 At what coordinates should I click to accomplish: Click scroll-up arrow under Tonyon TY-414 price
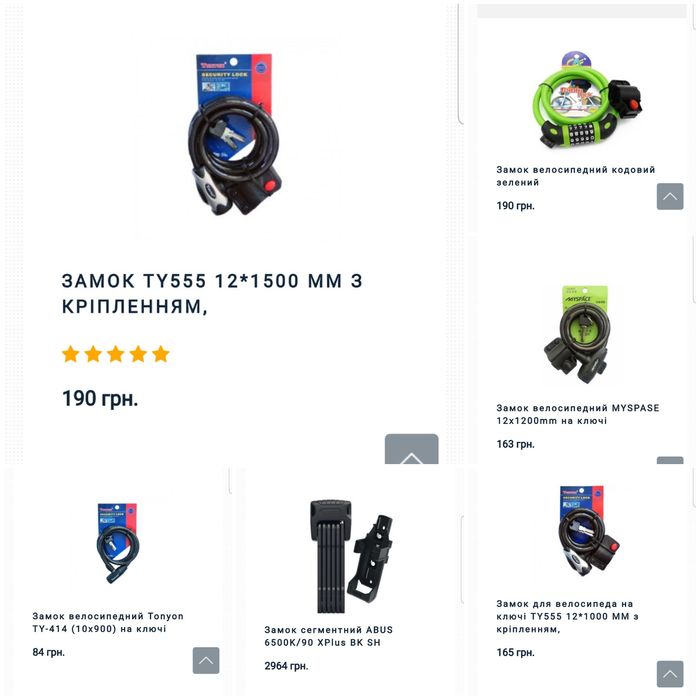206,660
